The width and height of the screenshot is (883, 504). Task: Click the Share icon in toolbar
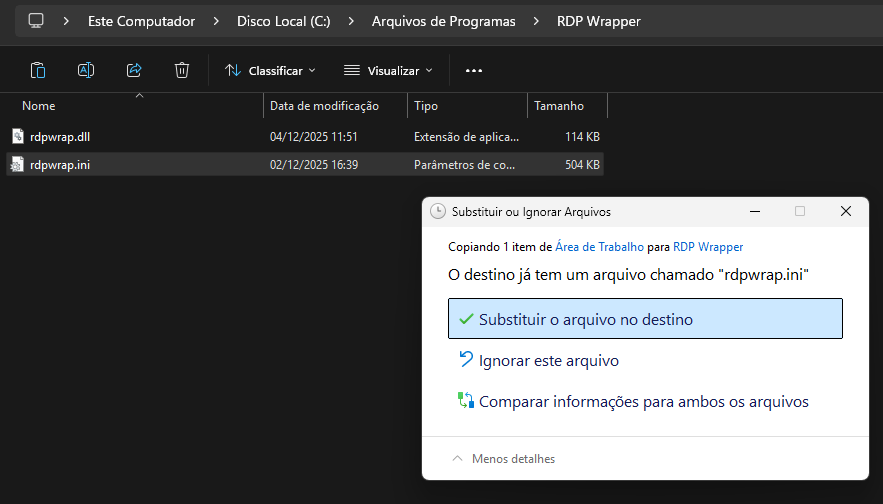pyautogui.click(x=134, y=70)
